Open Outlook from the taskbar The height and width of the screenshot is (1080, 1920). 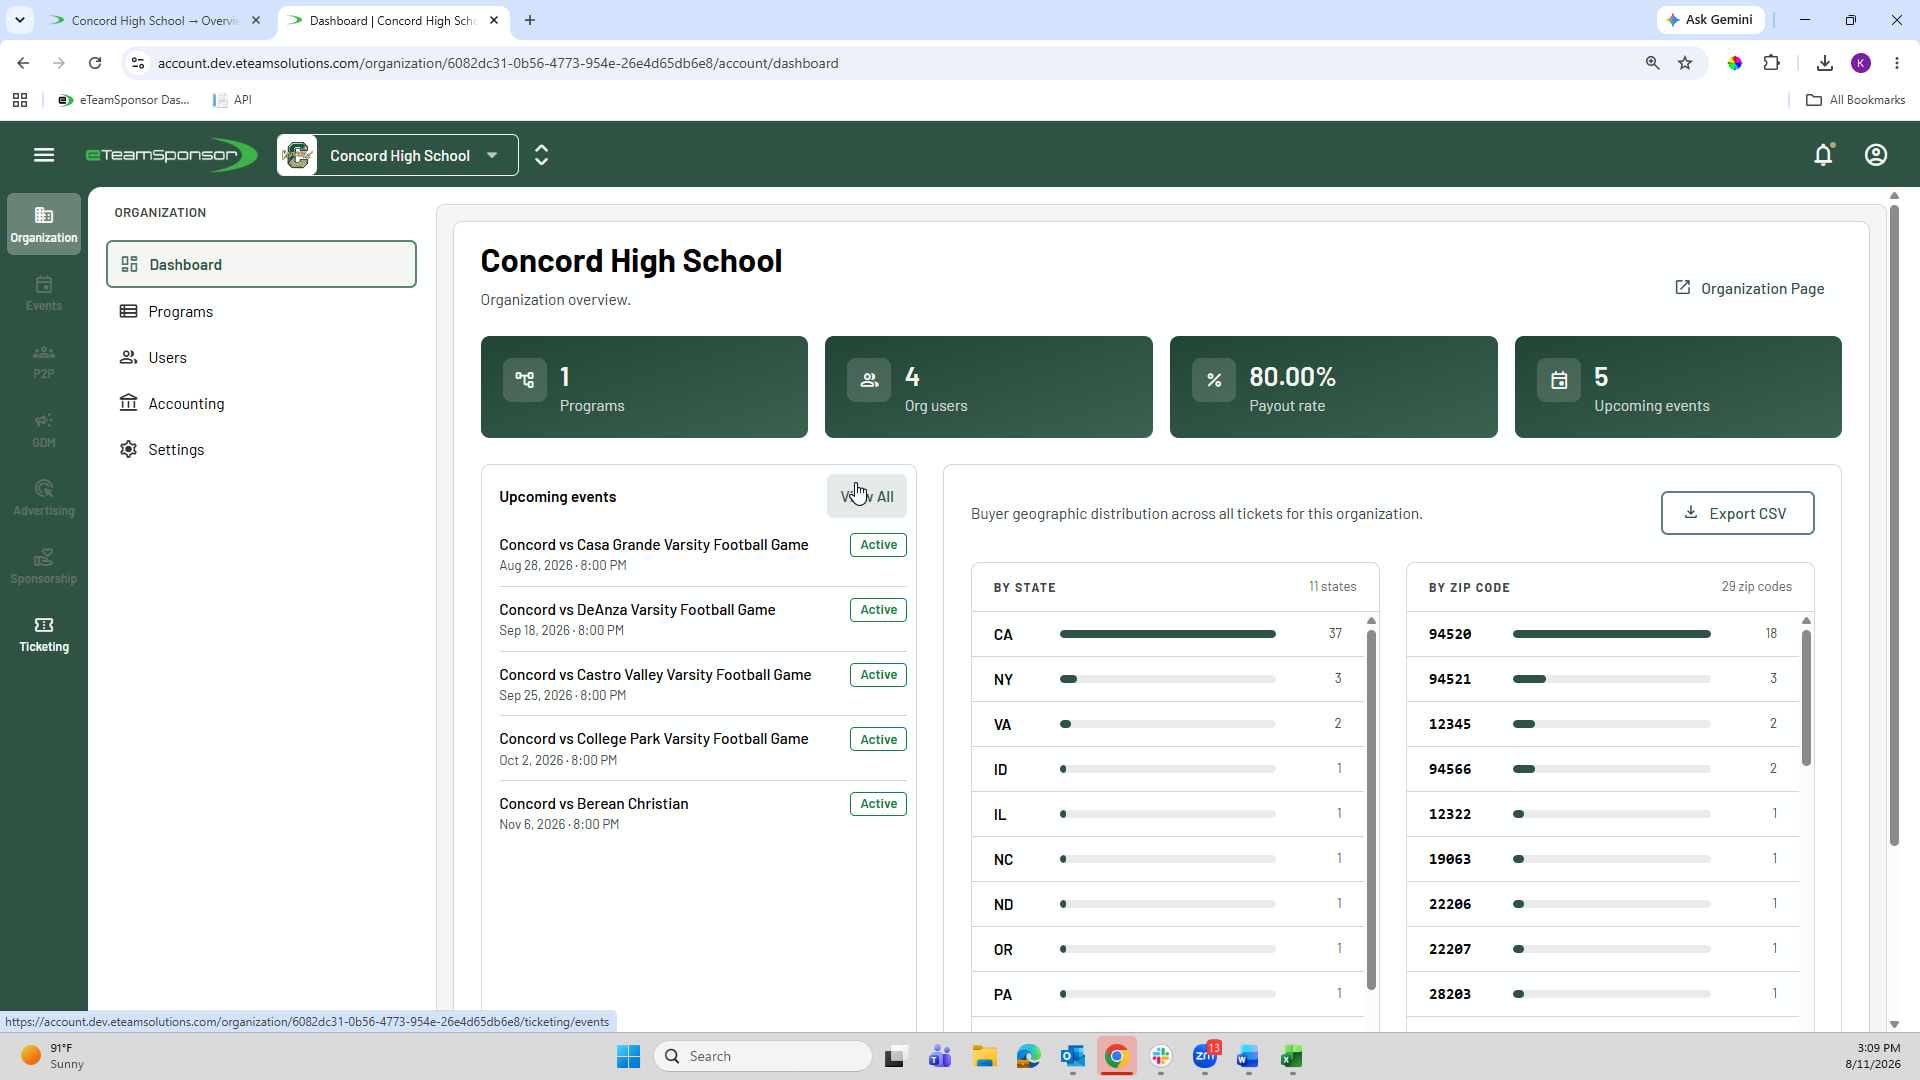coord(1073,1056)
